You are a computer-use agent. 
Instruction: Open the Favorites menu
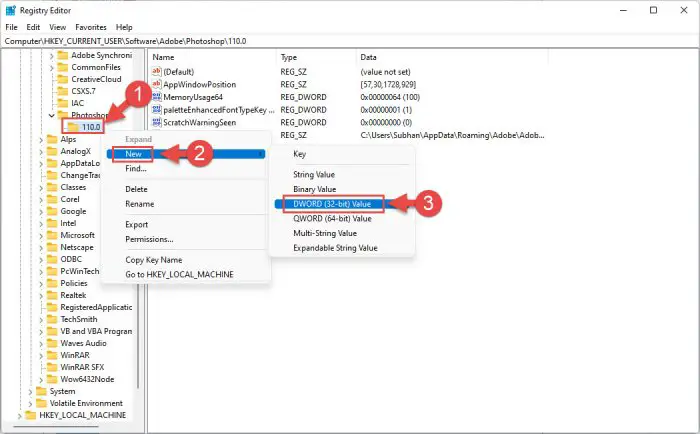(93, 27)
